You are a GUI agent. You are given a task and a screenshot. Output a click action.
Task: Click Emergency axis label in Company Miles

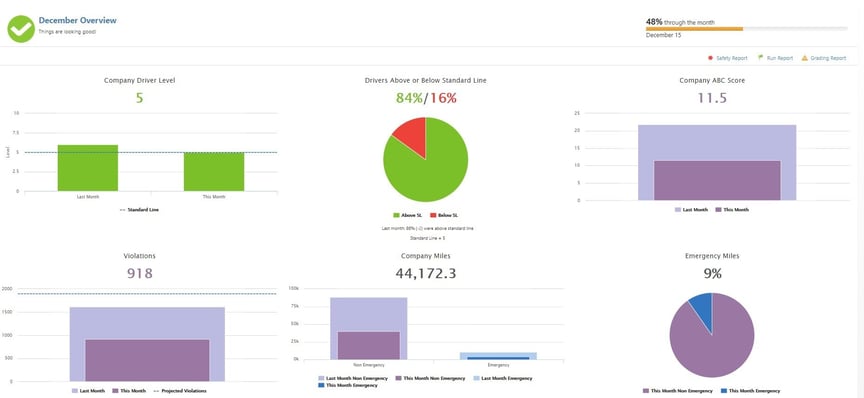[498, 365]
